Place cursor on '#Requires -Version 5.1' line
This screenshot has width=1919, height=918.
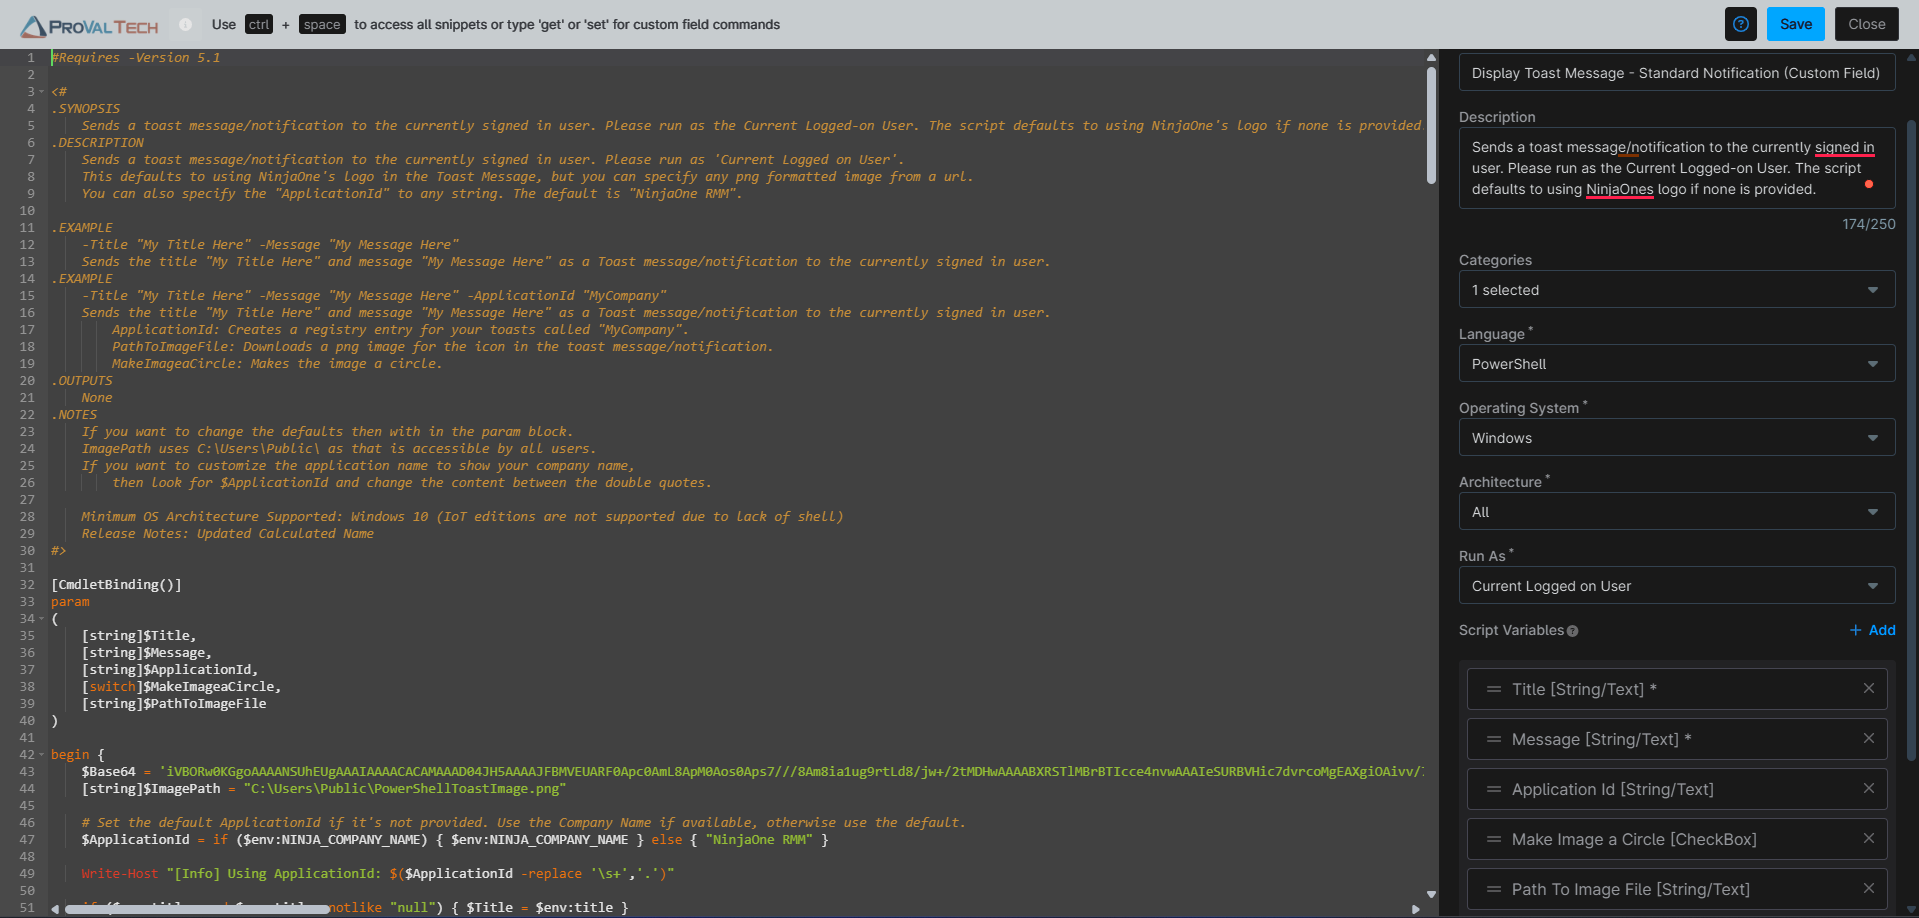136,58
